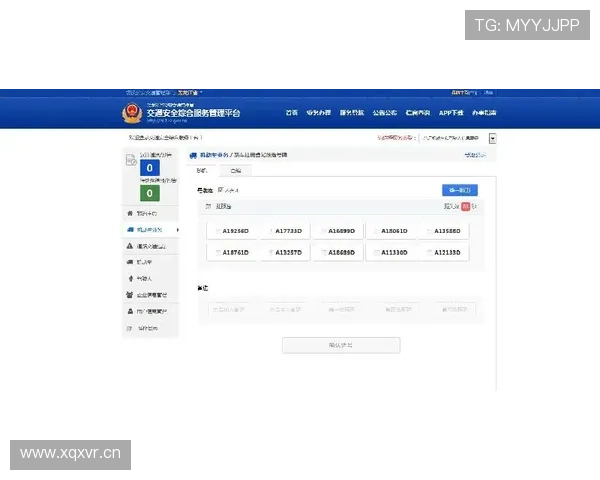600x480 pixels.
Task: Select plate number A19256D
Action: click(232, 231)
